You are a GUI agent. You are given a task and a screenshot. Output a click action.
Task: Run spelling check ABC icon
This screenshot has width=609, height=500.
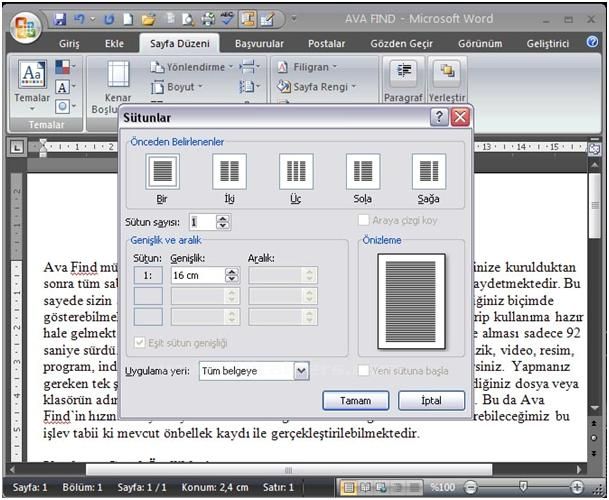(x=227, y=19)
